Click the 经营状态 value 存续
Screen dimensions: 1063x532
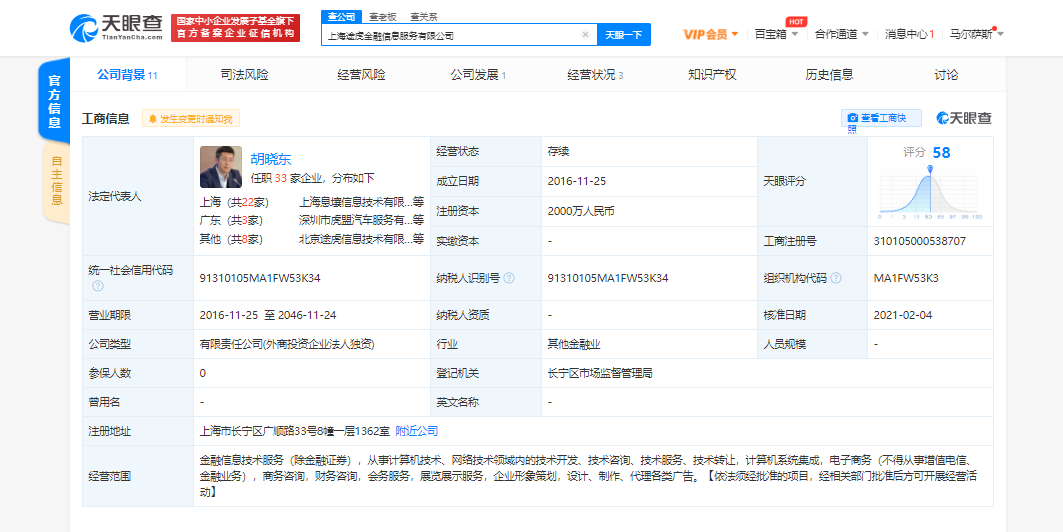pyautogui.click(x=559, y=151)
